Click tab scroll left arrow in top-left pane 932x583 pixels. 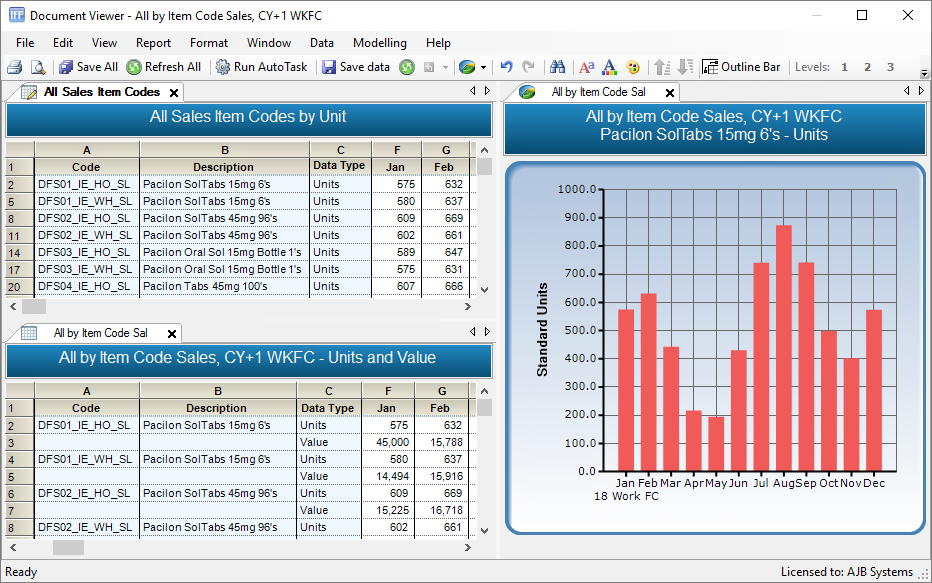tap(473, 91)
